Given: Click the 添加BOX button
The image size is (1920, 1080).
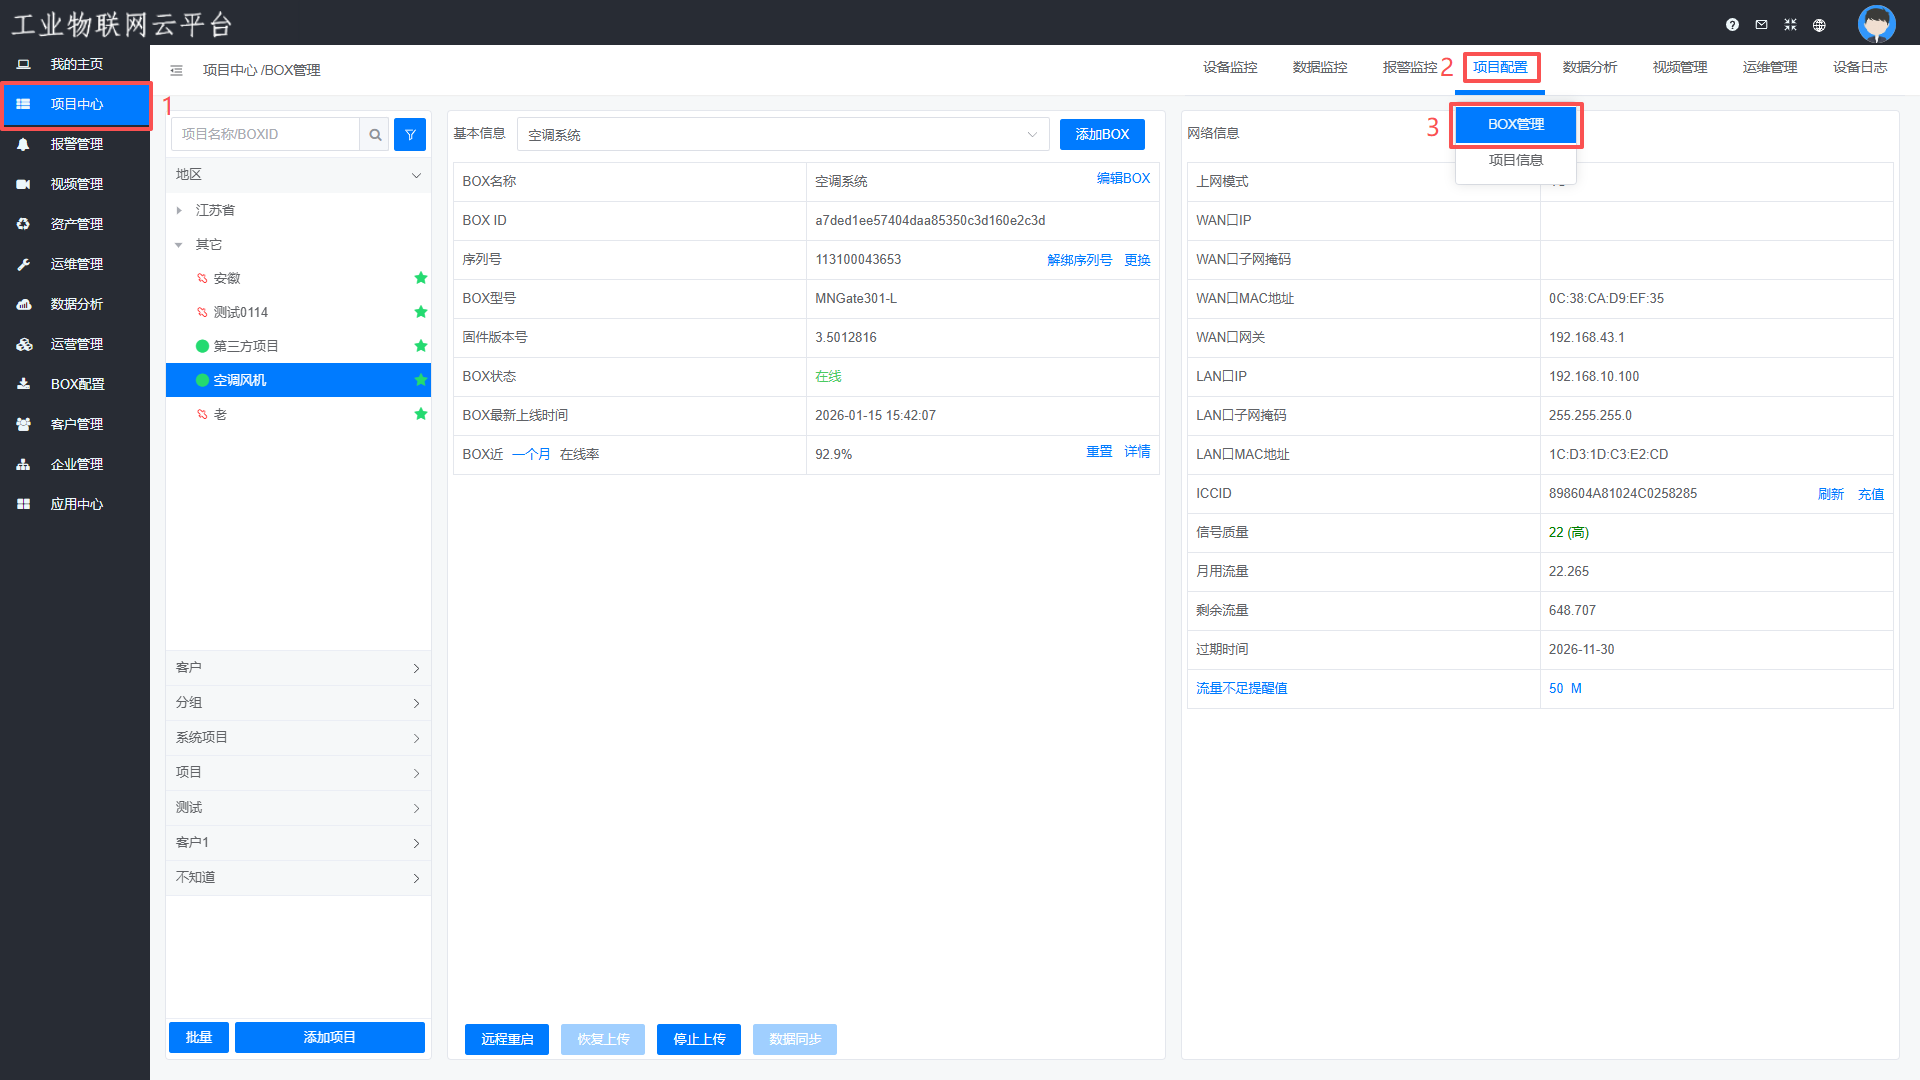Looking at the screenshot, I should (x=1101, y=134).
